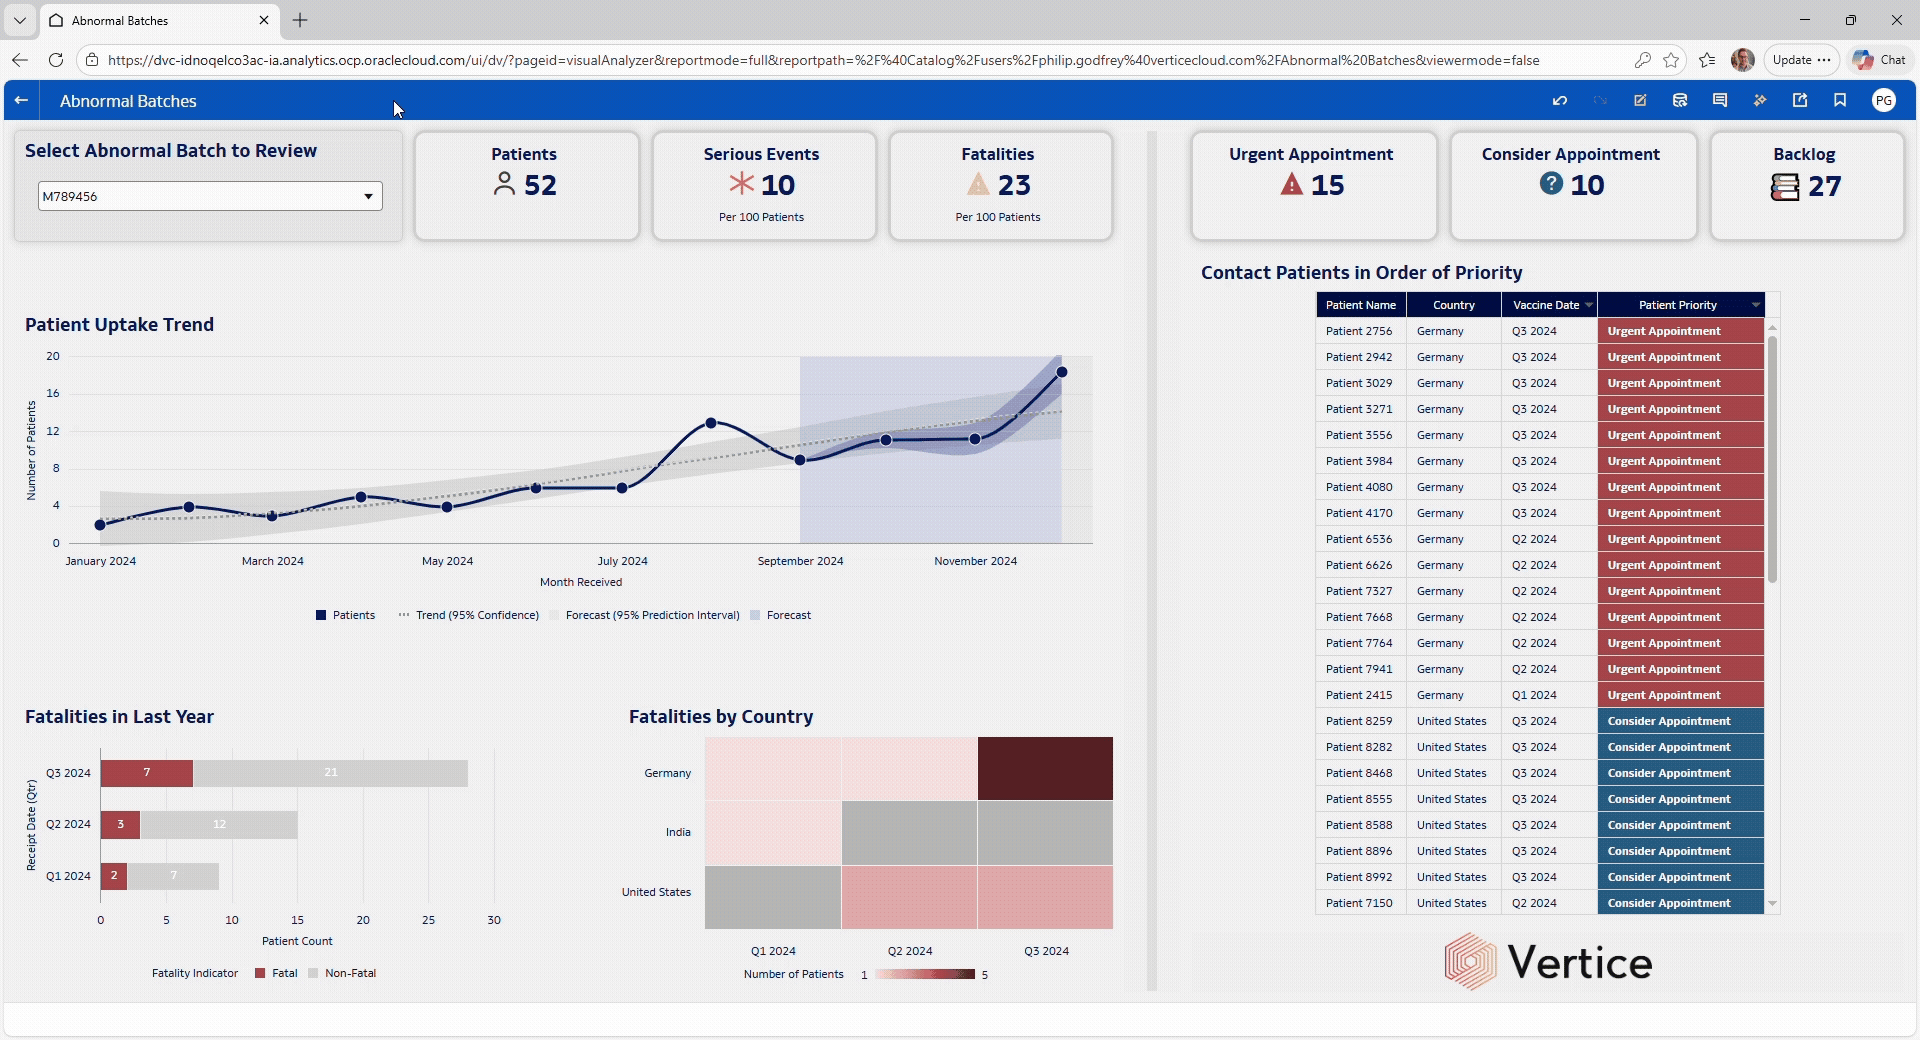Toggle Patients series in chart legend

pos(345,615)
